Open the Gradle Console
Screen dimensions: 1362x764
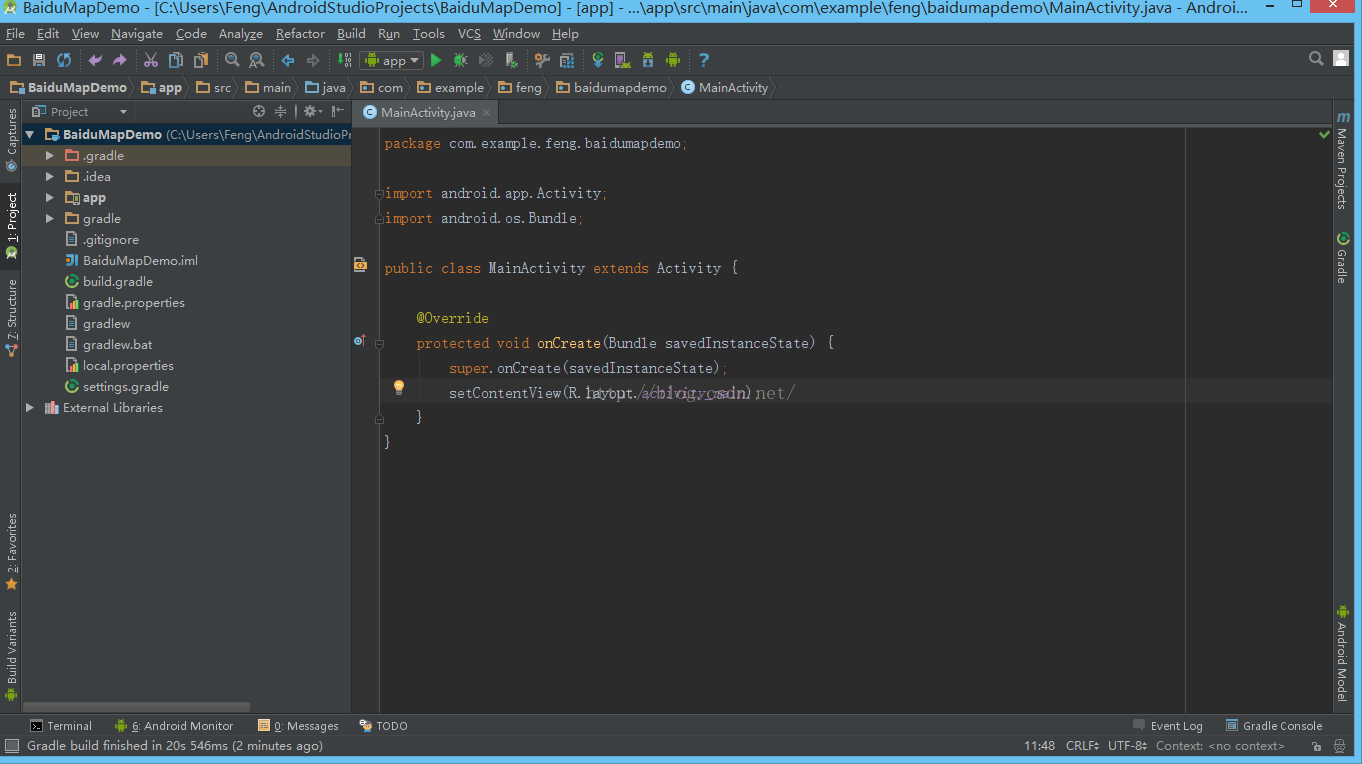(x=1273, y=726)
